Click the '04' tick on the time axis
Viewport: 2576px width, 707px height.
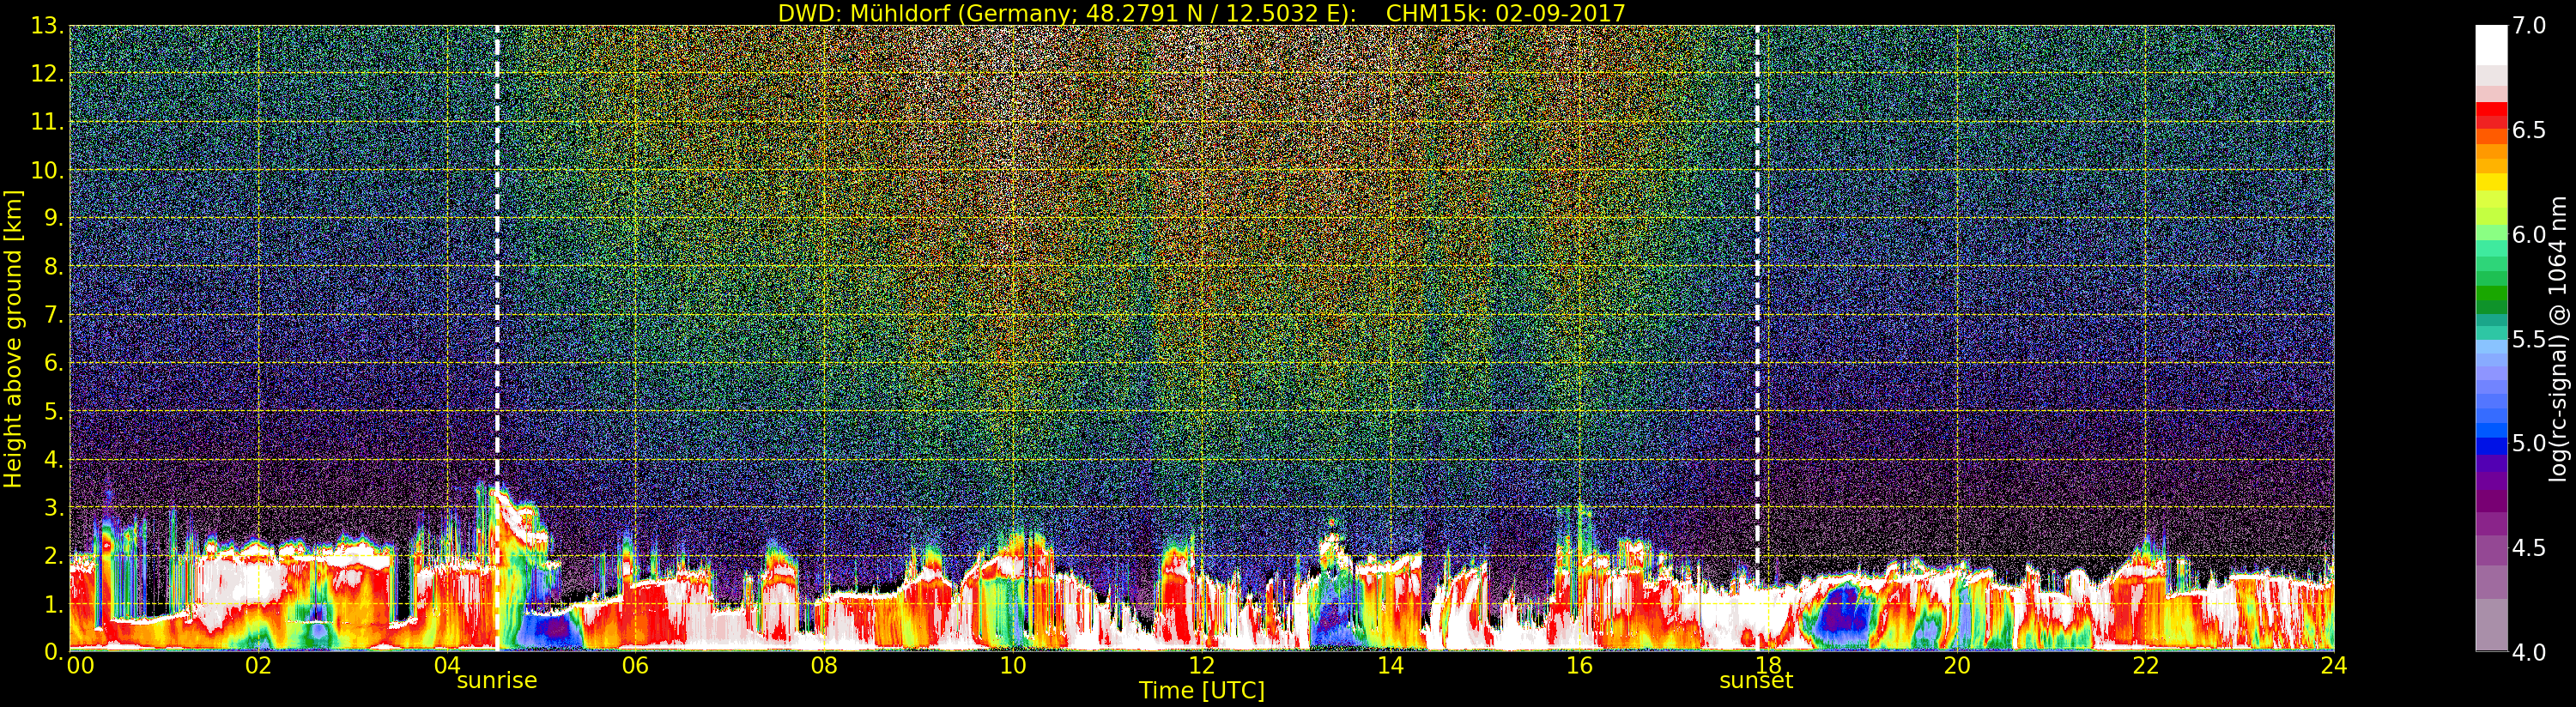tap(447, 666)
